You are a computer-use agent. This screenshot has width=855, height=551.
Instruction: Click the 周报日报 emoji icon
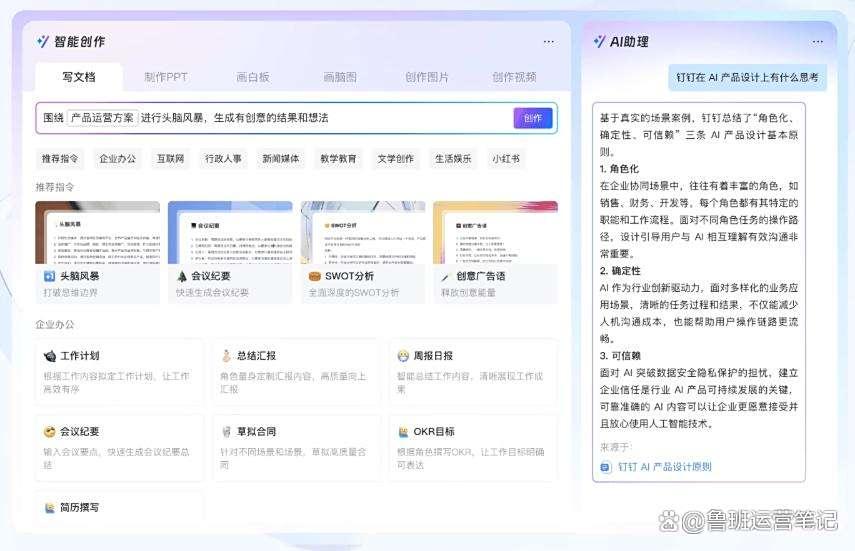pyautogui.click(x=403, y=356)
